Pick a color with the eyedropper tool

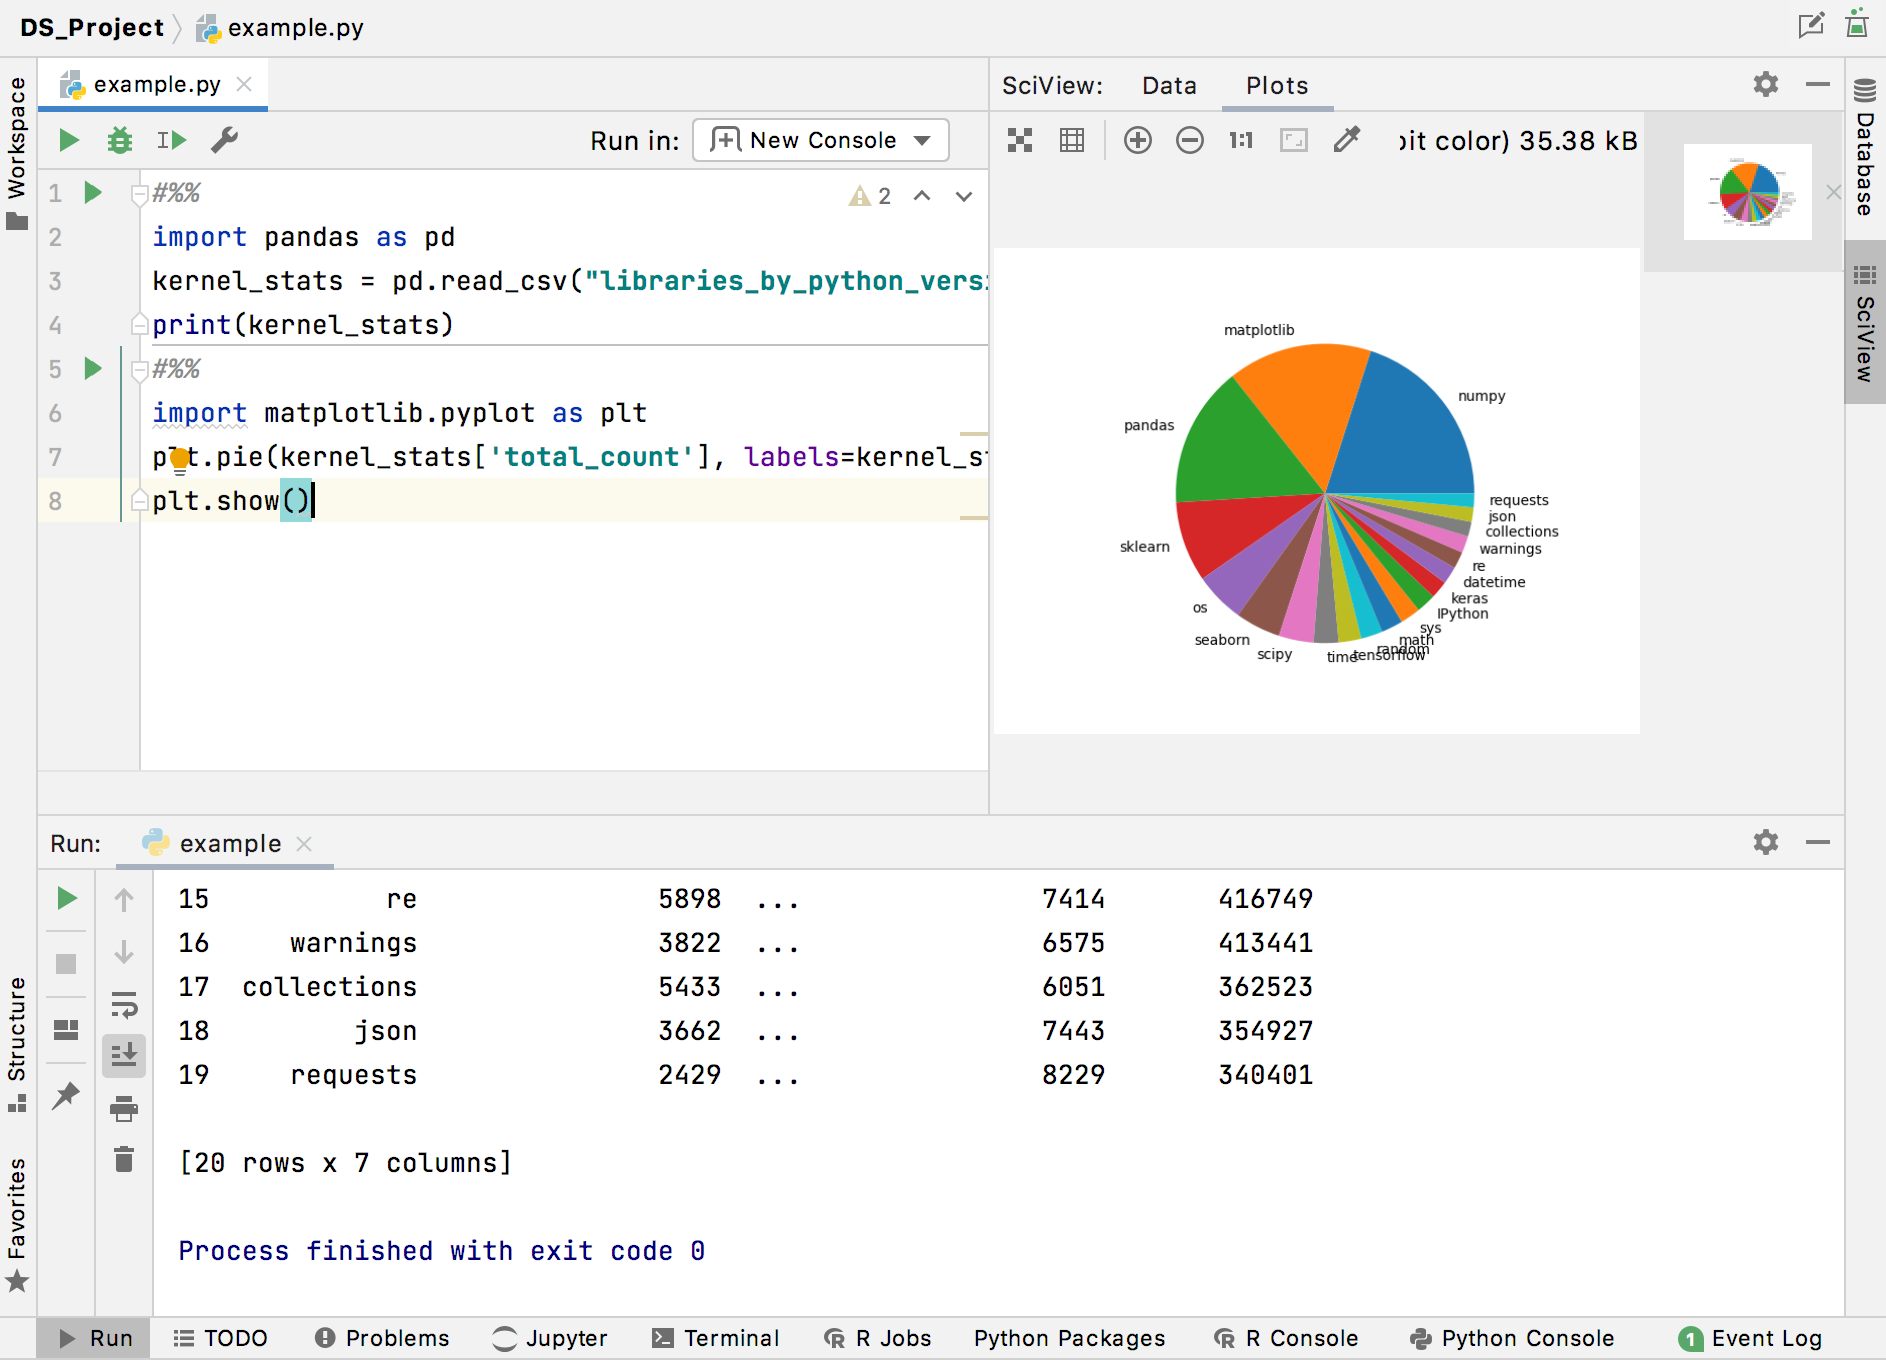click(x=1348, y=140)
